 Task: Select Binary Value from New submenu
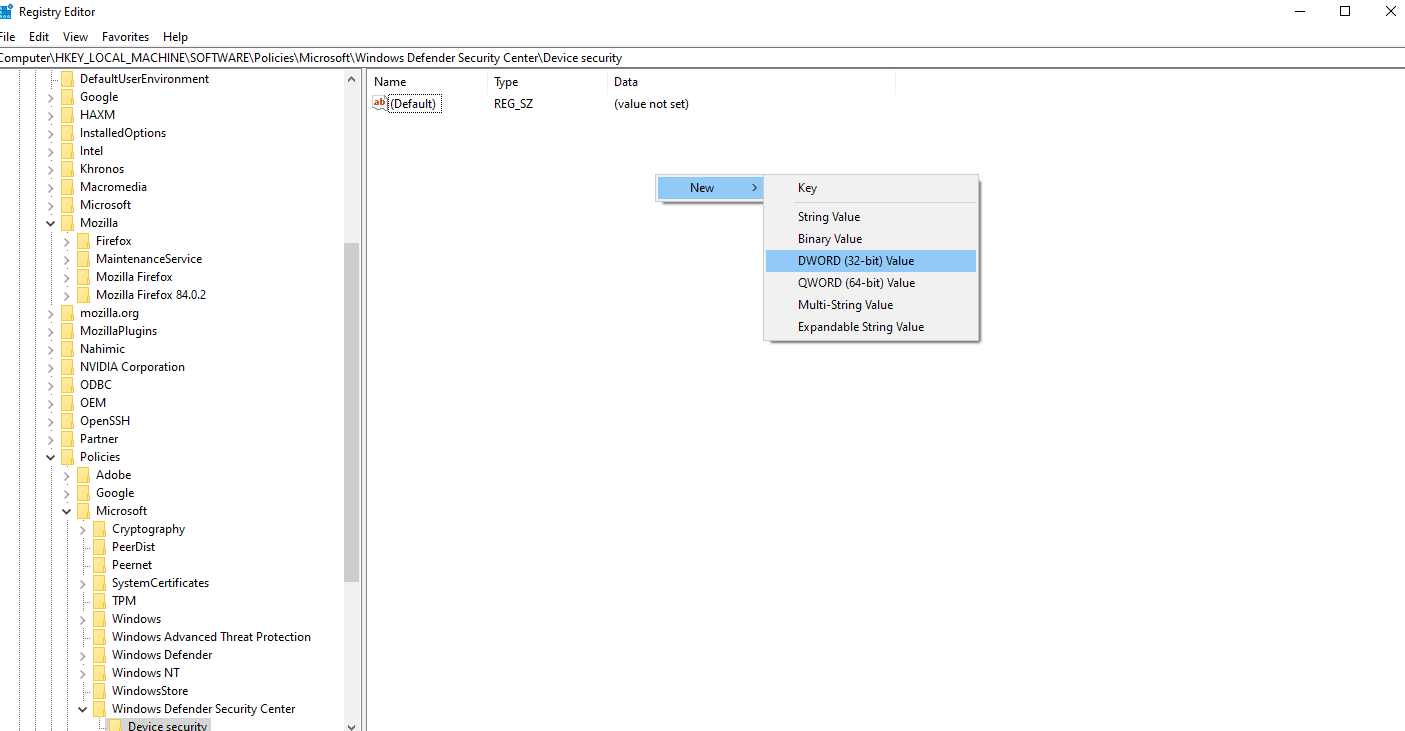[x=871, y=239]
